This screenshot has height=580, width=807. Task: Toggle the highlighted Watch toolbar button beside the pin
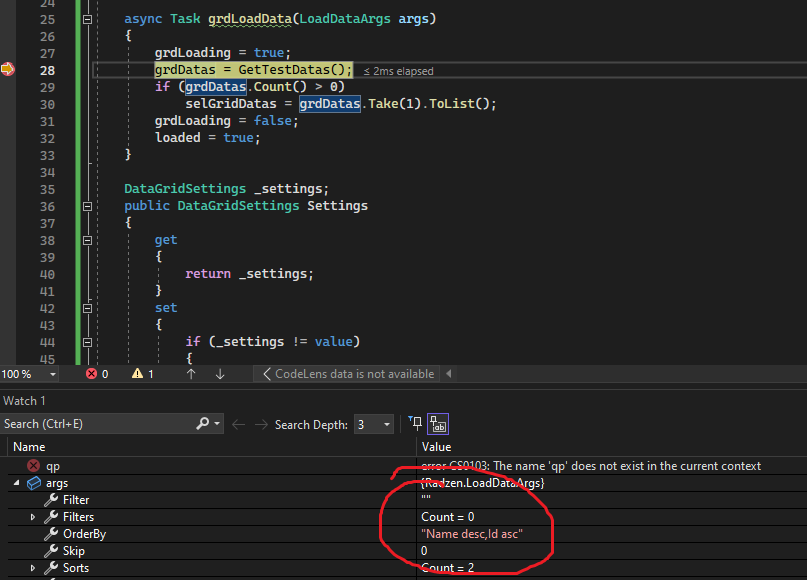click(x=438, y=424)
